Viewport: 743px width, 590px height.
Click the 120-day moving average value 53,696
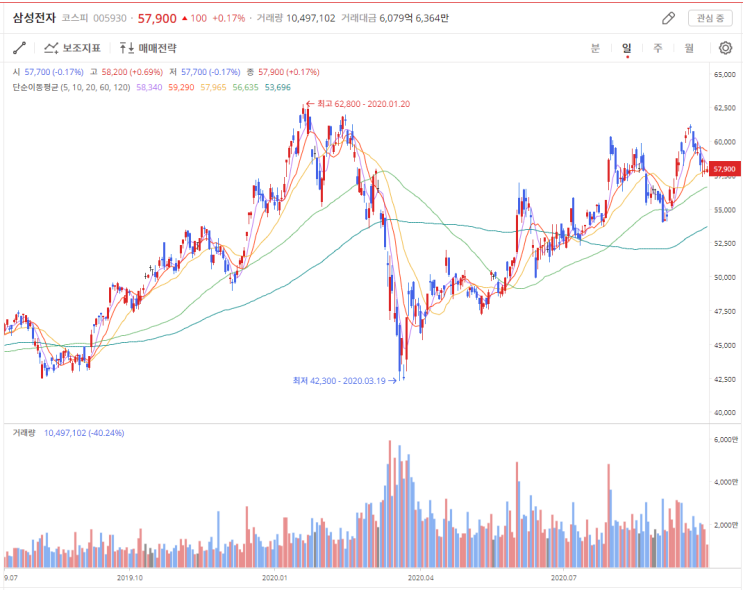point(278,87)
